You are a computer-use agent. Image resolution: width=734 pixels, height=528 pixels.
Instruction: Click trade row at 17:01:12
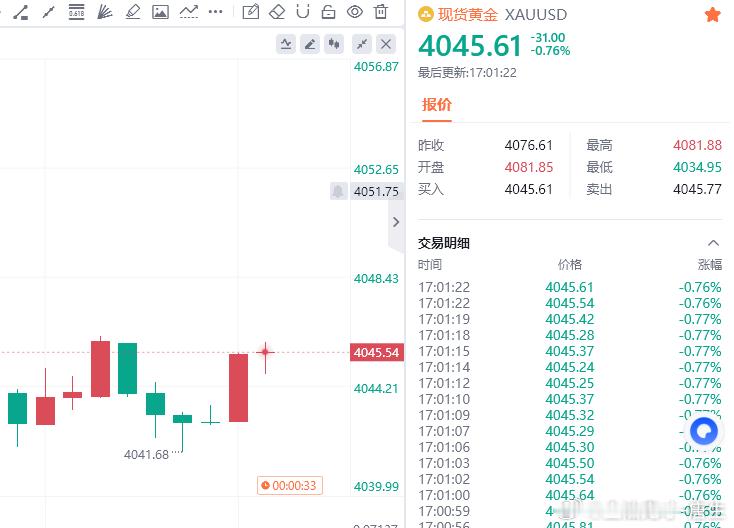pyautogui.click(x=570, y=383)
